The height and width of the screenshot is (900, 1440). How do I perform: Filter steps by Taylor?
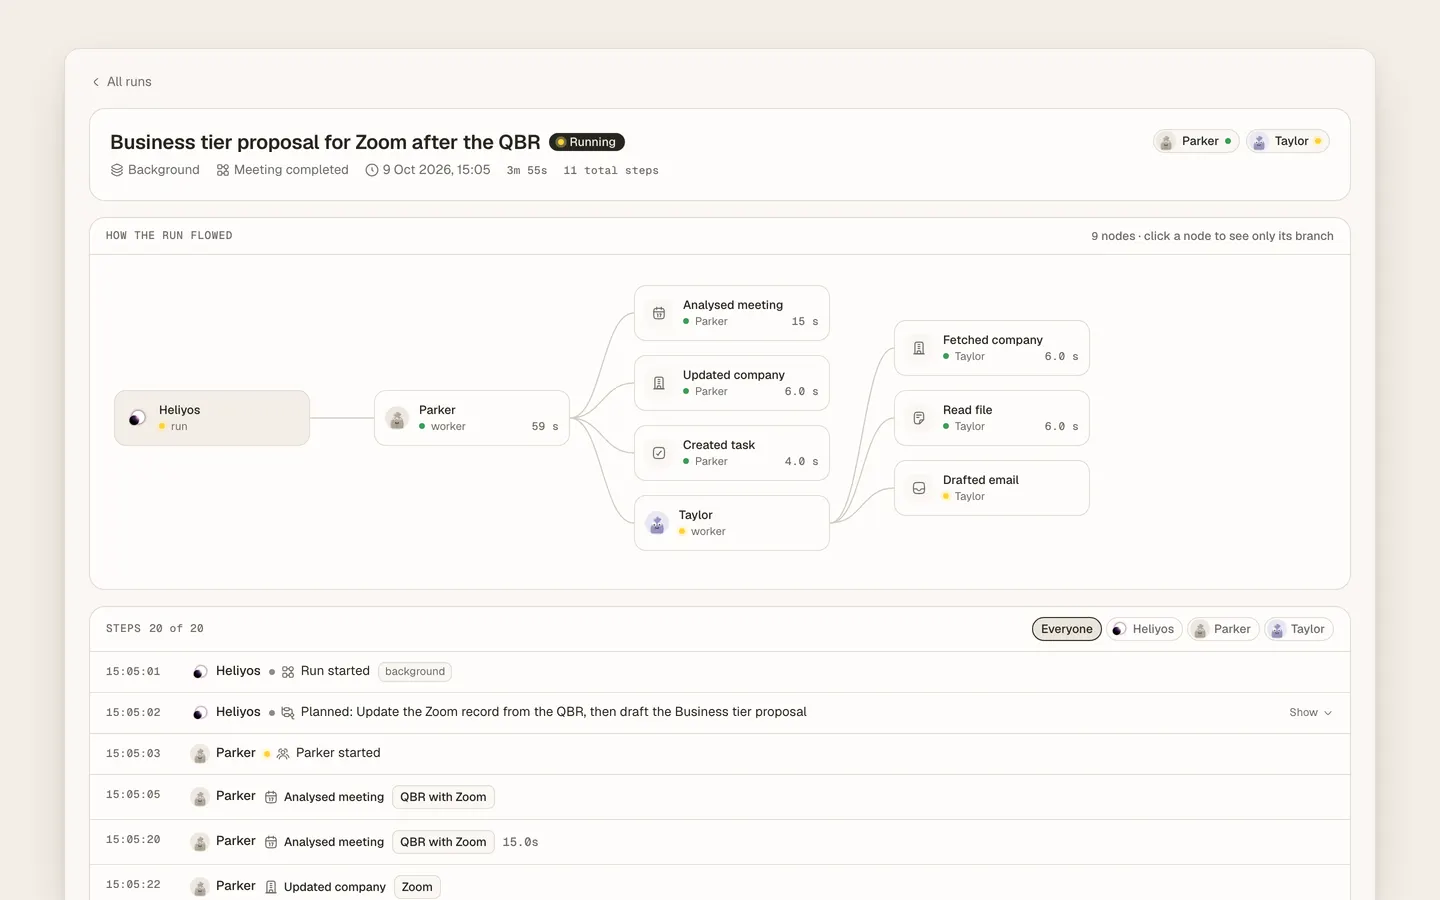pos(1298,629)
